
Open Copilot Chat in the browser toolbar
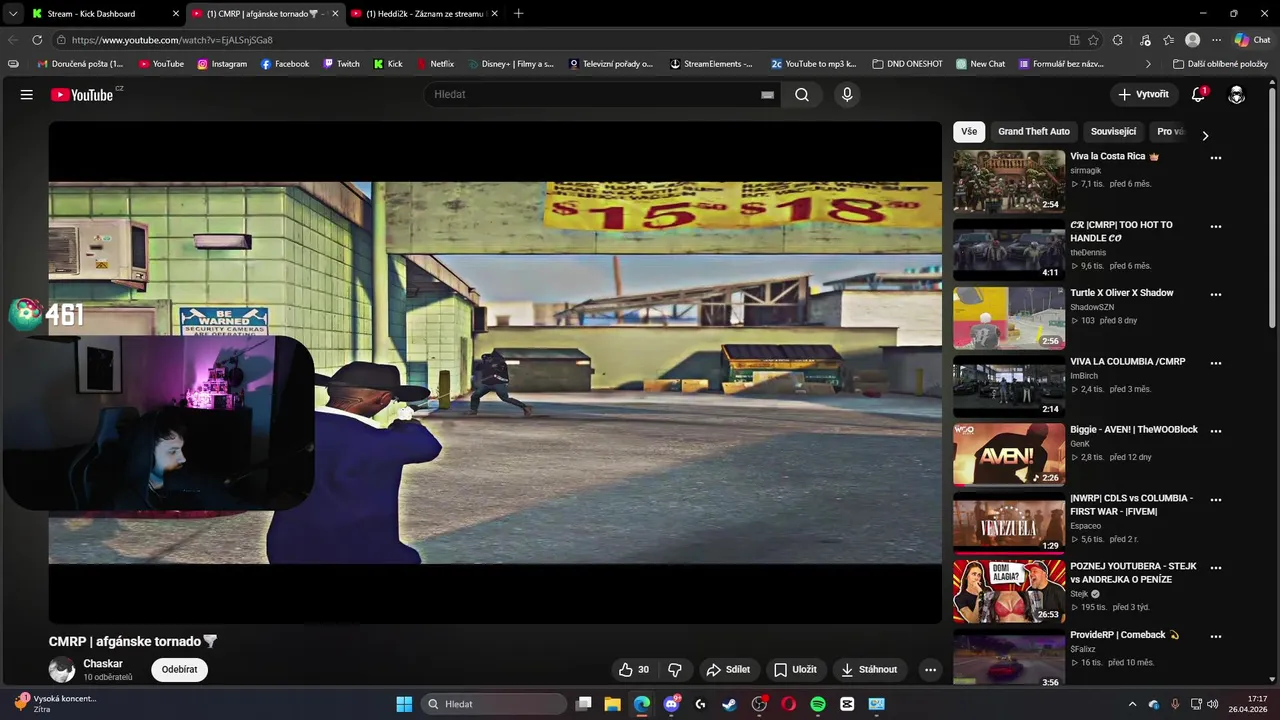(x=1253, y=40)
